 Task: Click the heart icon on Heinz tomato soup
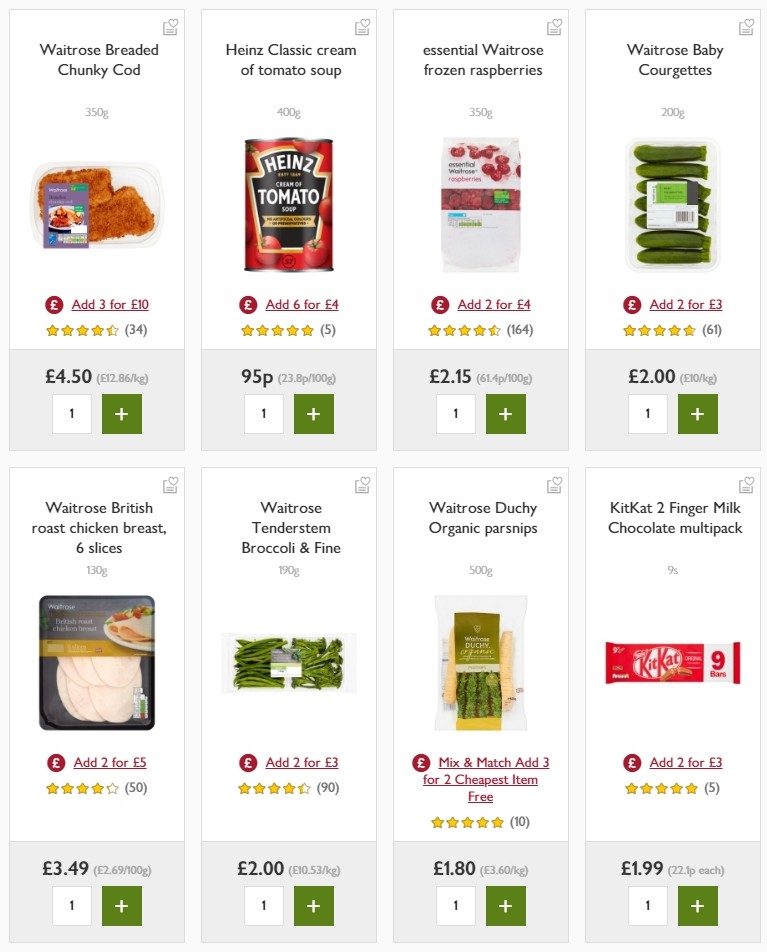(x=362, y=28)
